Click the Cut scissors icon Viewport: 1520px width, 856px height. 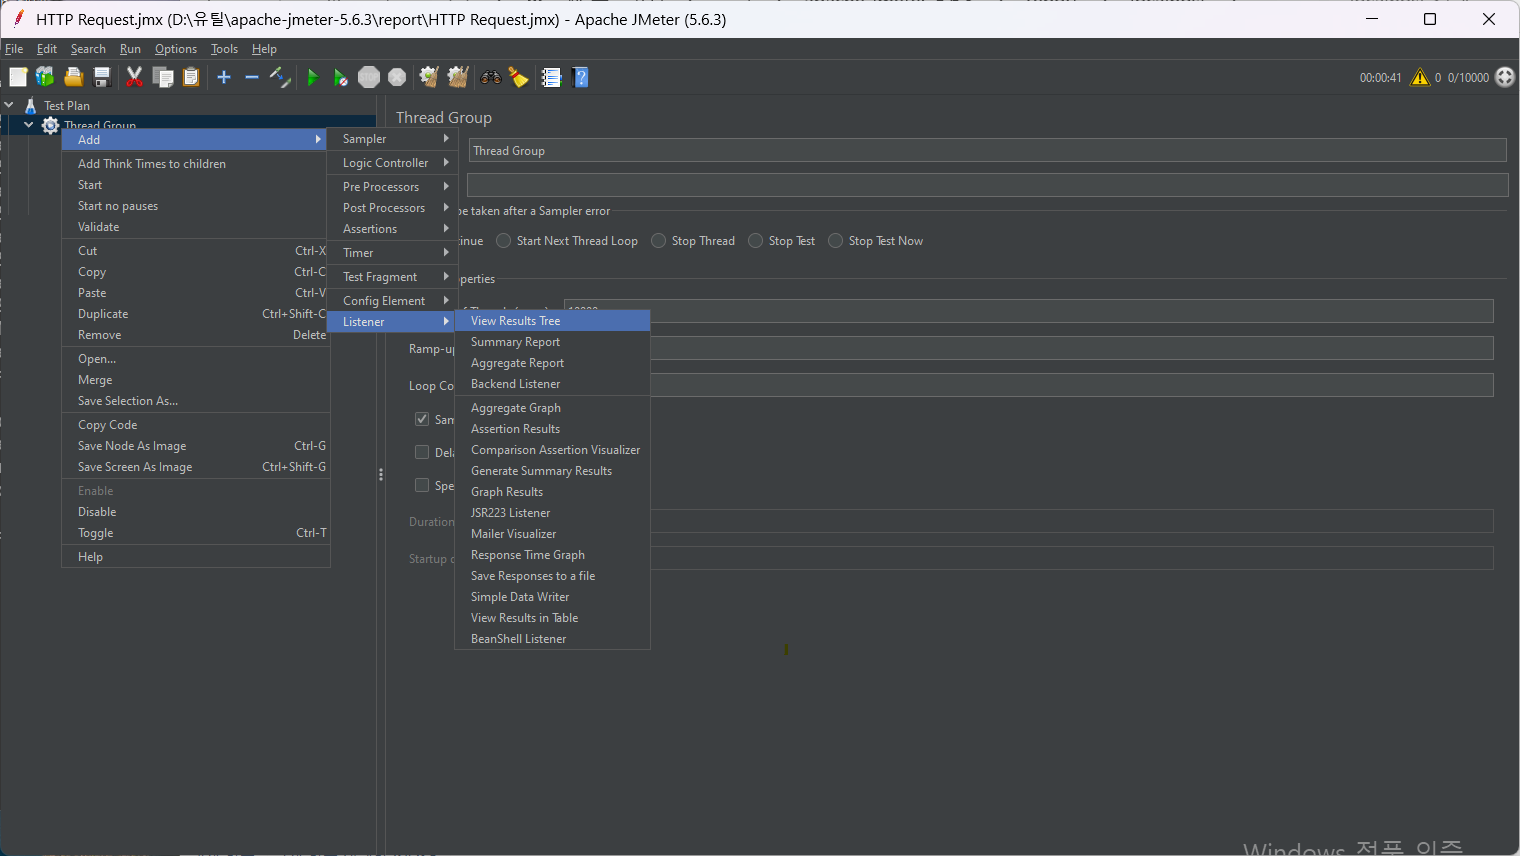pyautogui.click(x=134, y=77)
